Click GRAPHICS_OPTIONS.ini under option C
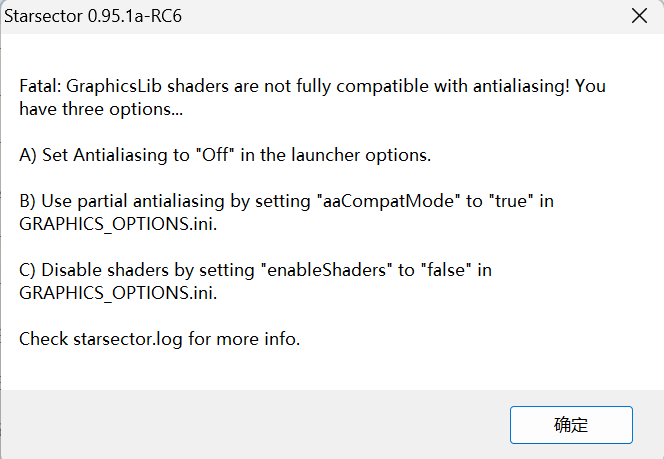Viewport: 664px width, 459px height. pyautogui.click(x=116, y=292)
